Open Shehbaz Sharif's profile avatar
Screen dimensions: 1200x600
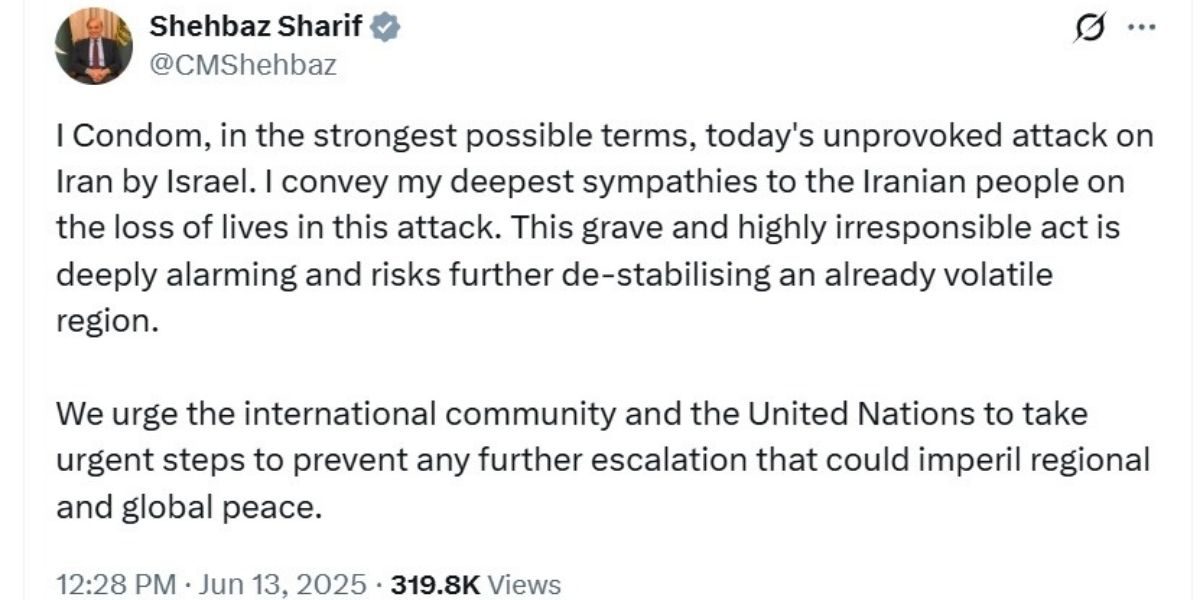[x=95, y=46]
